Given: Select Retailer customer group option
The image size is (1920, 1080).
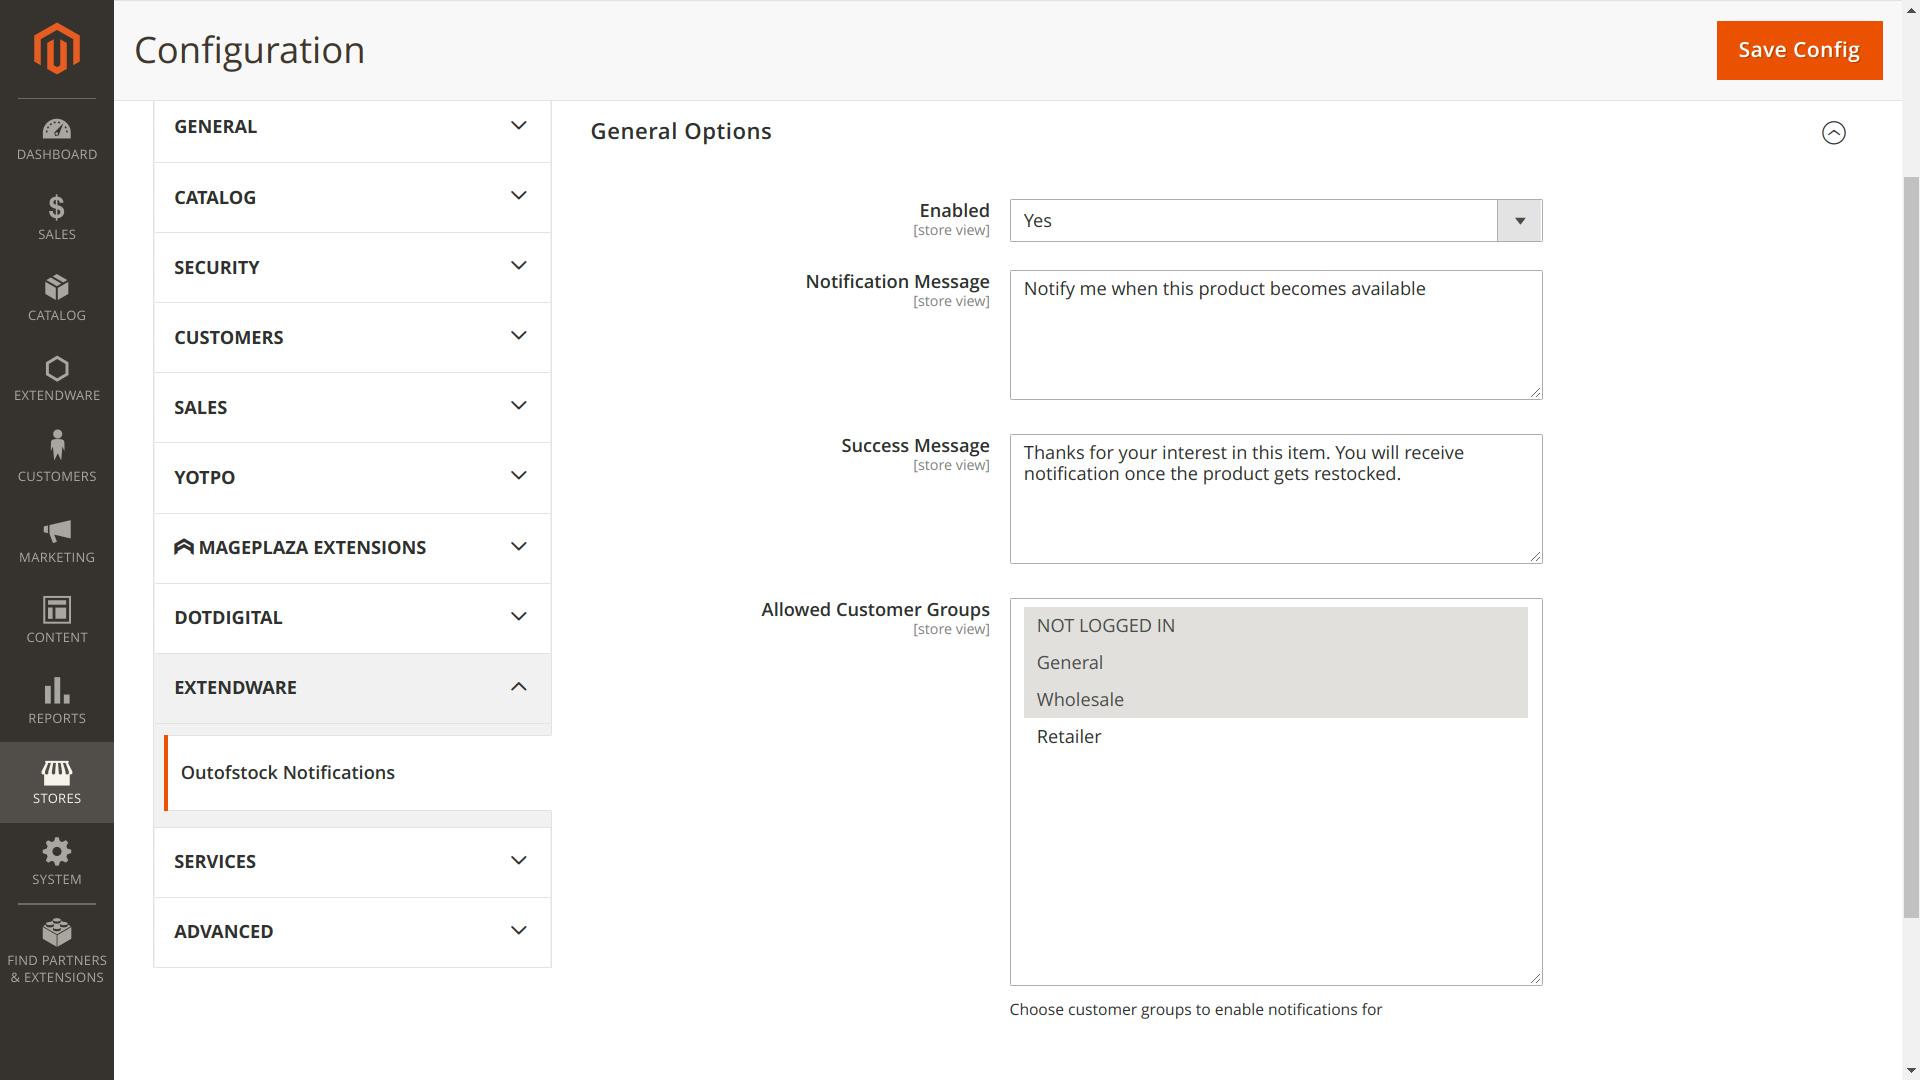Looking at the screenshot, I should point(1275,736).
